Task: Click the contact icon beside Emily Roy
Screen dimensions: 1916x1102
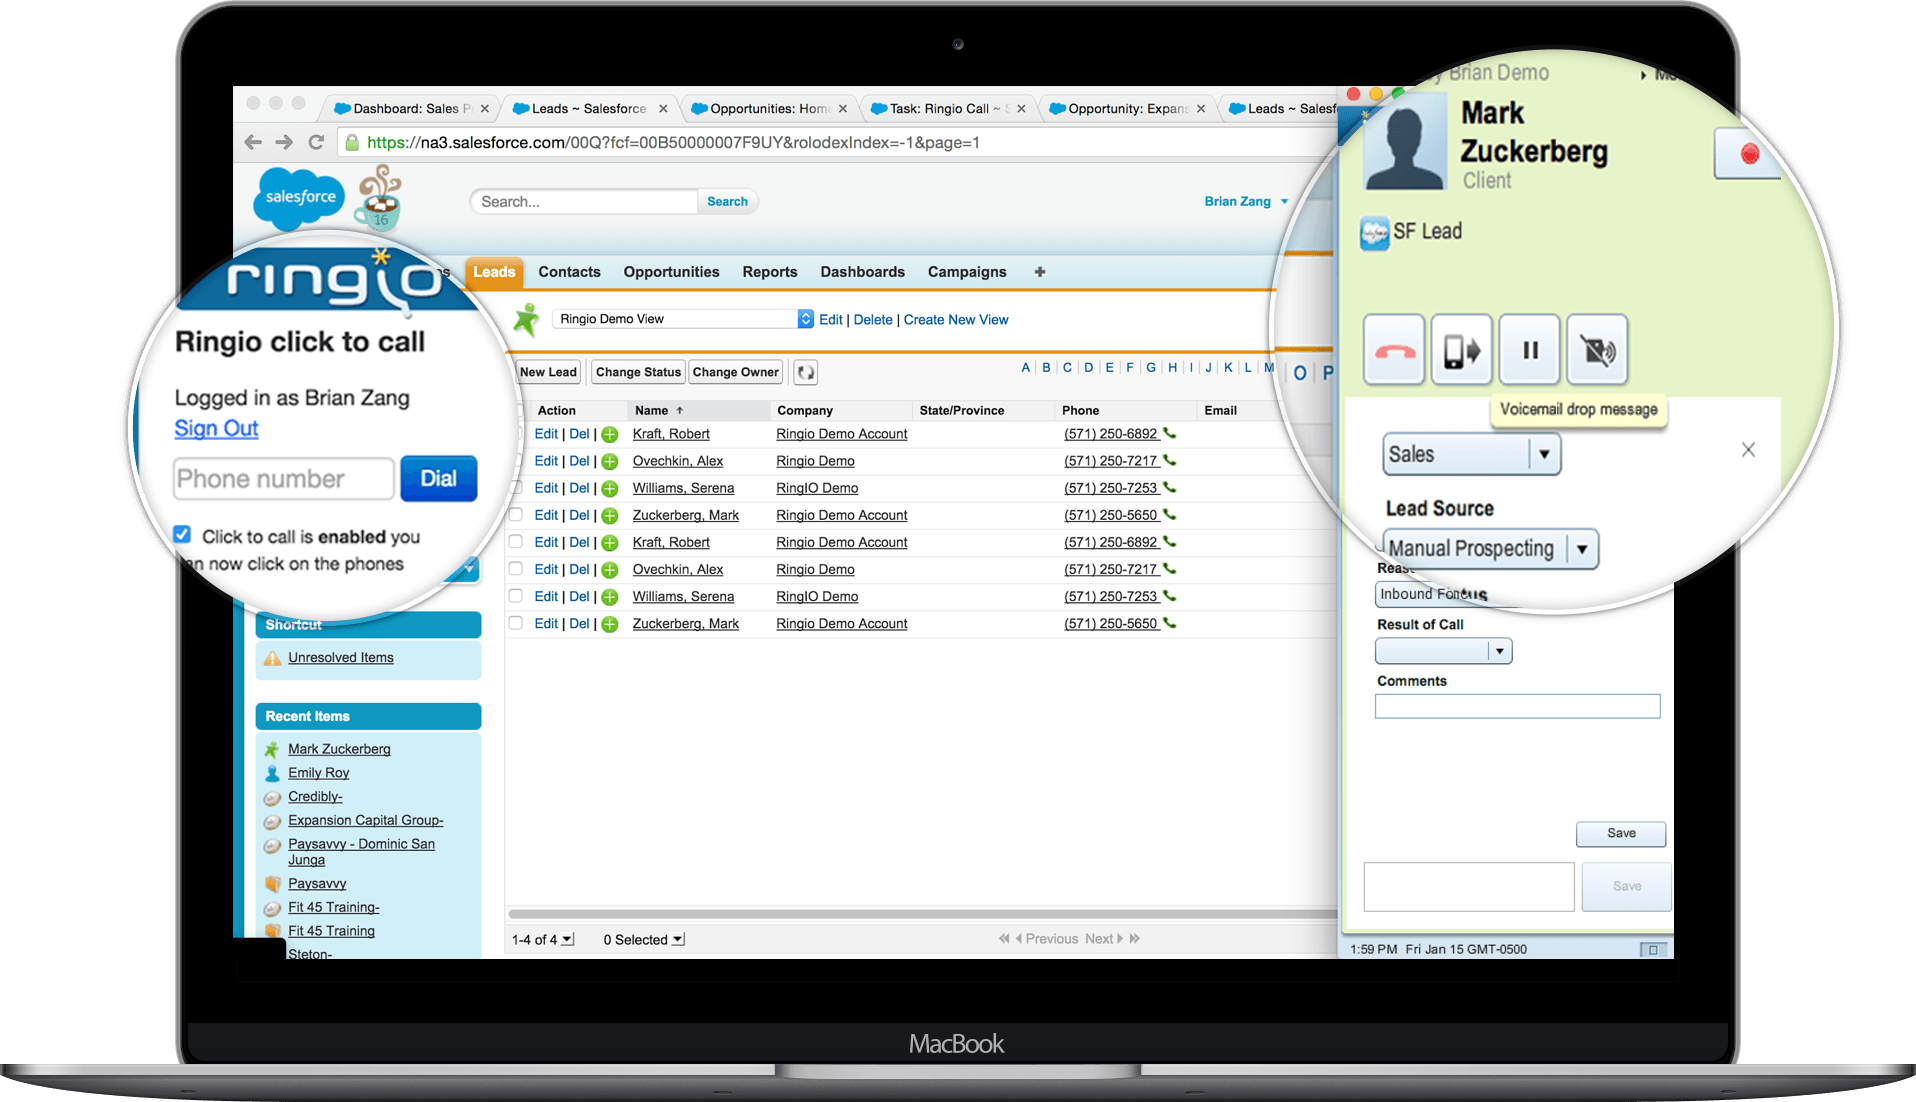Action: [271, 773]
